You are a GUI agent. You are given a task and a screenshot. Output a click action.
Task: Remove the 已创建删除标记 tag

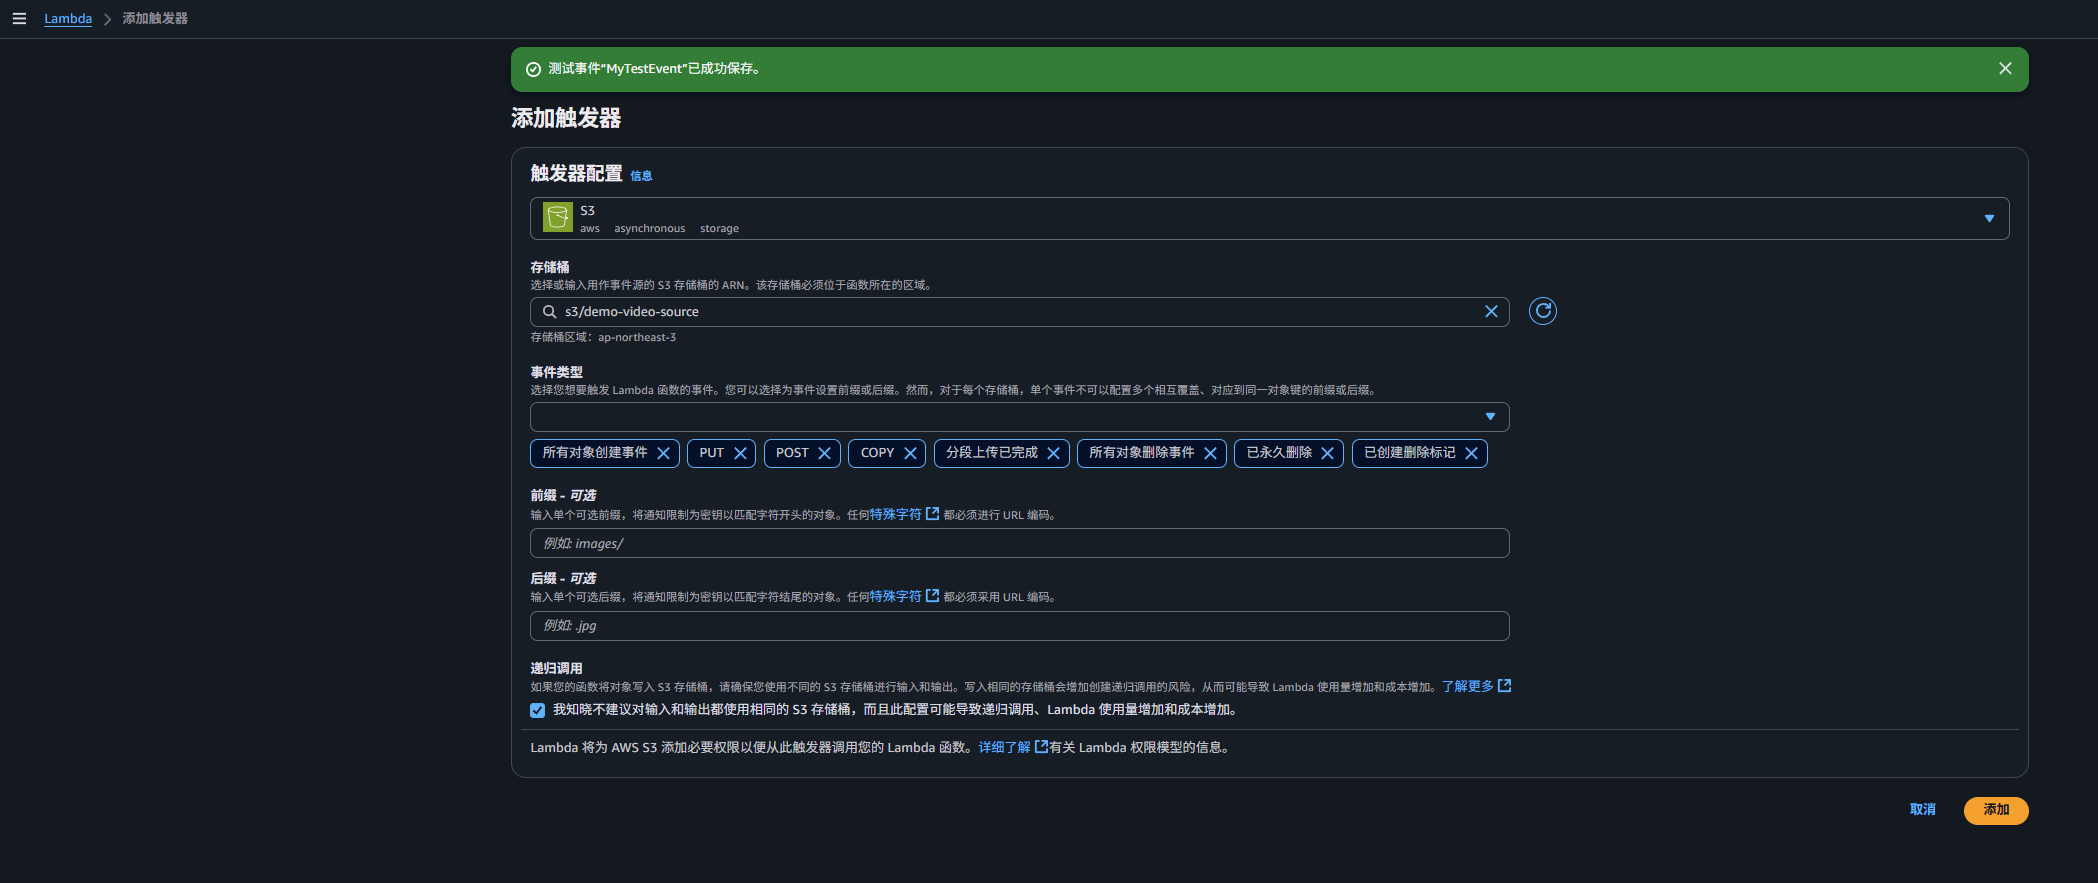pyautogui.click(x=1471, y=453)
